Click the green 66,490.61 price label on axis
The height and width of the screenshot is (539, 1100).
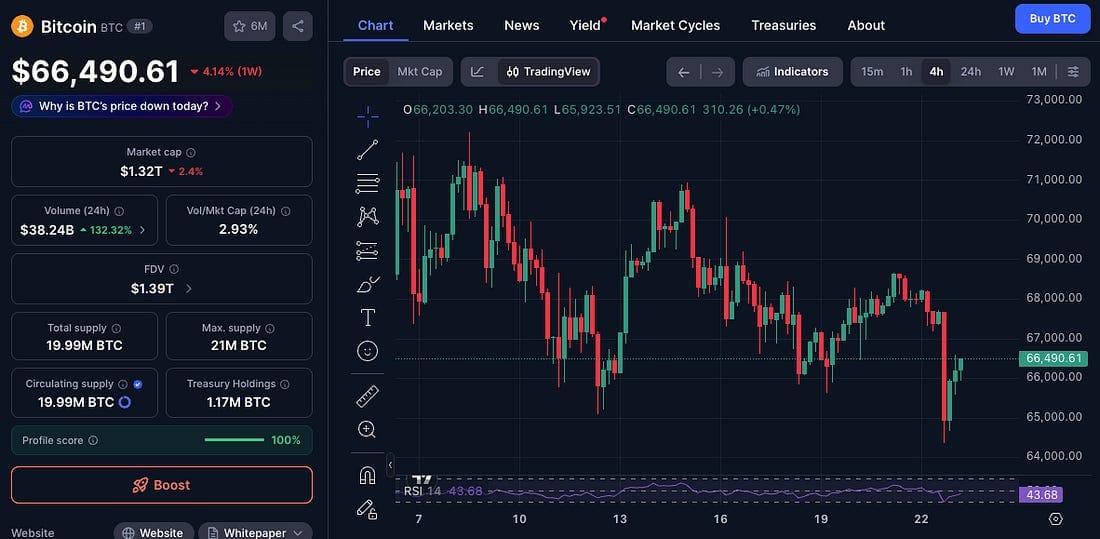1054,358
